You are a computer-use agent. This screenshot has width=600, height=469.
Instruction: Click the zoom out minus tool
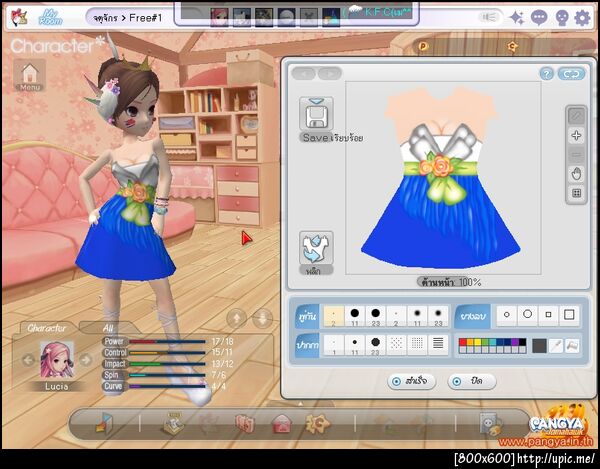[x=576, y=155]
